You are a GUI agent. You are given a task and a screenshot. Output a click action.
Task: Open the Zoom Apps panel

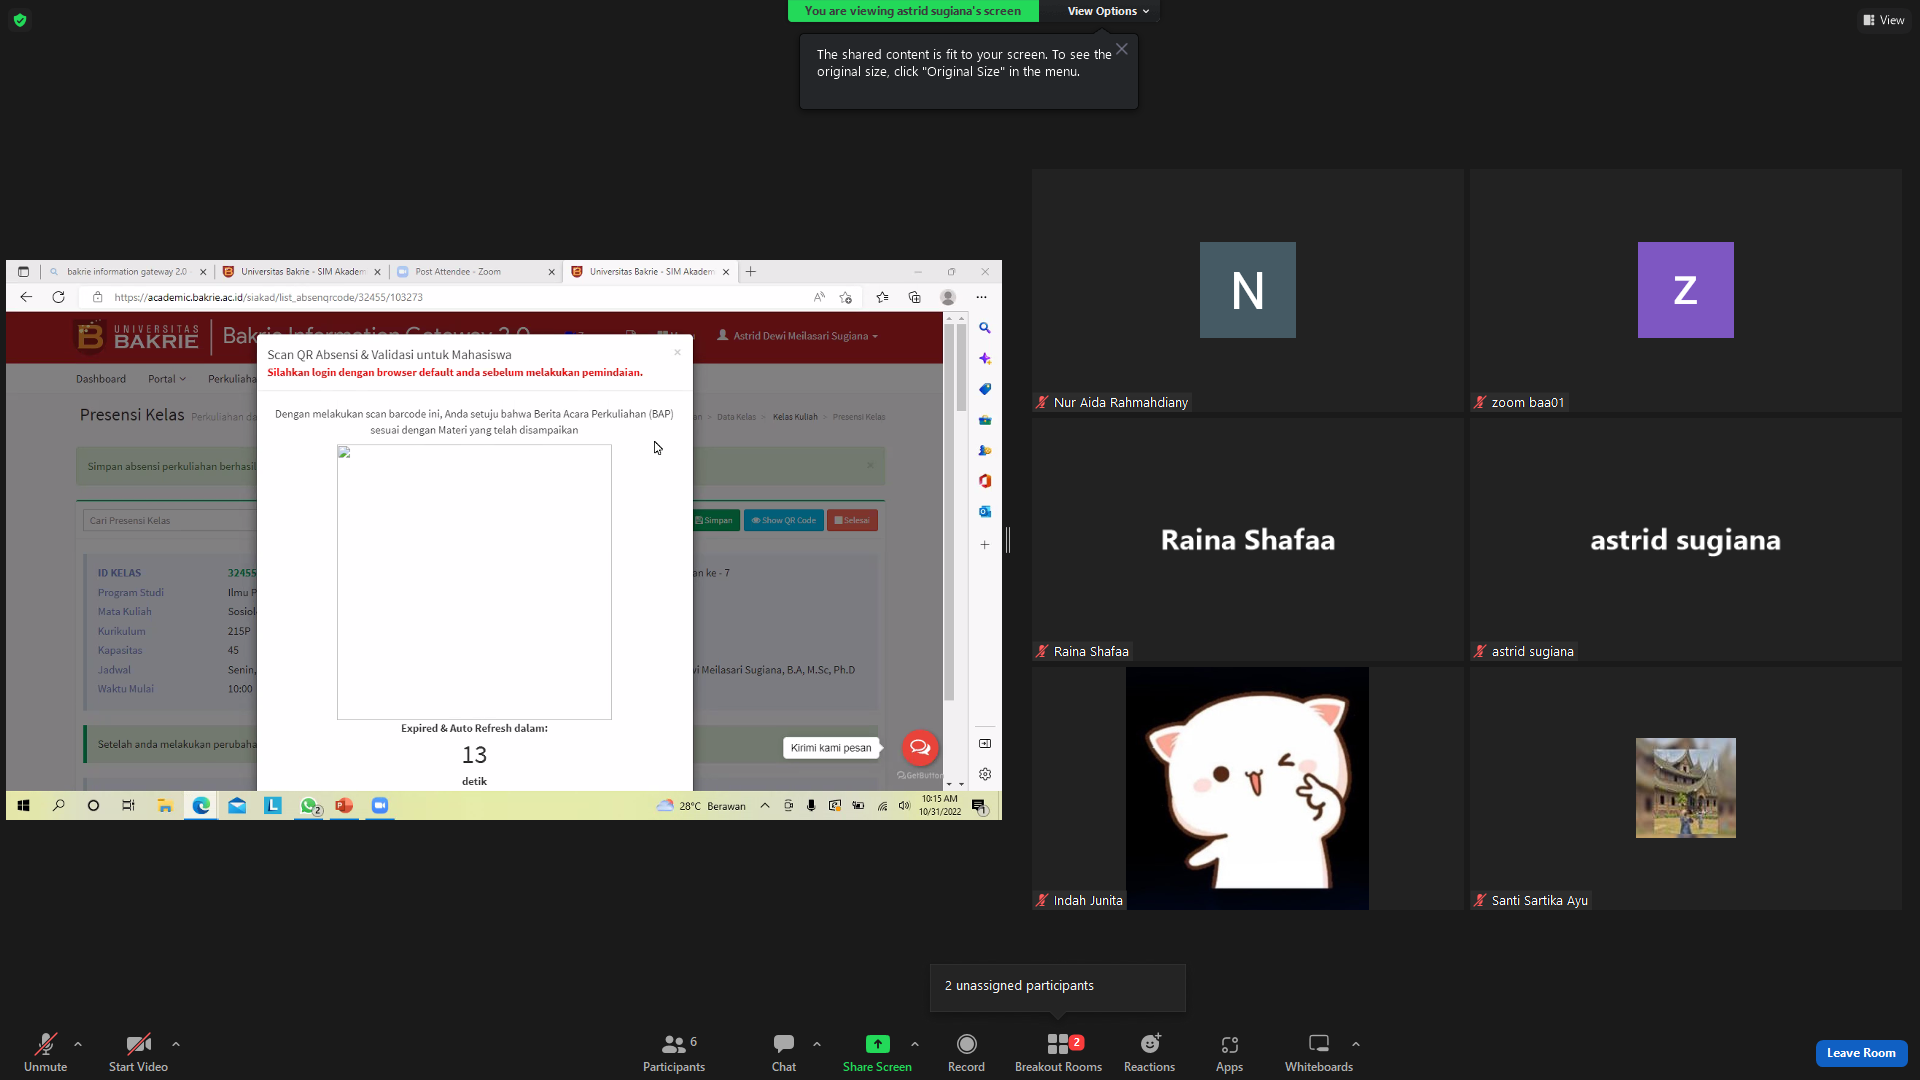(x=1229, y=1052)
